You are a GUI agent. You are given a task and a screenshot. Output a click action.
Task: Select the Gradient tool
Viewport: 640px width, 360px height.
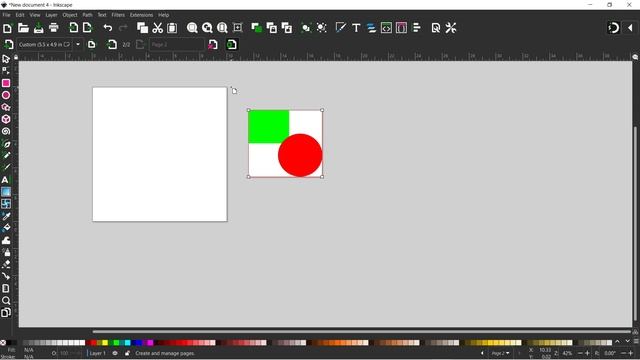coord(6,192)
